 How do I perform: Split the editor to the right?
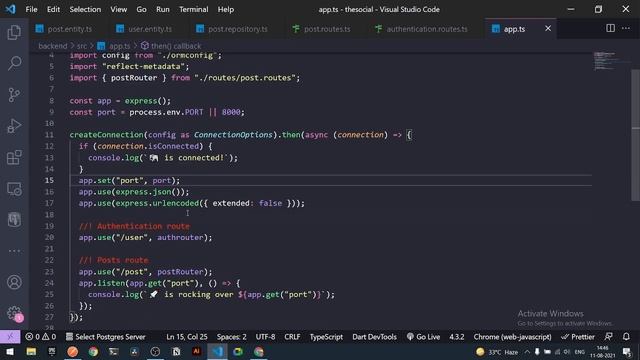coord(610,28)
